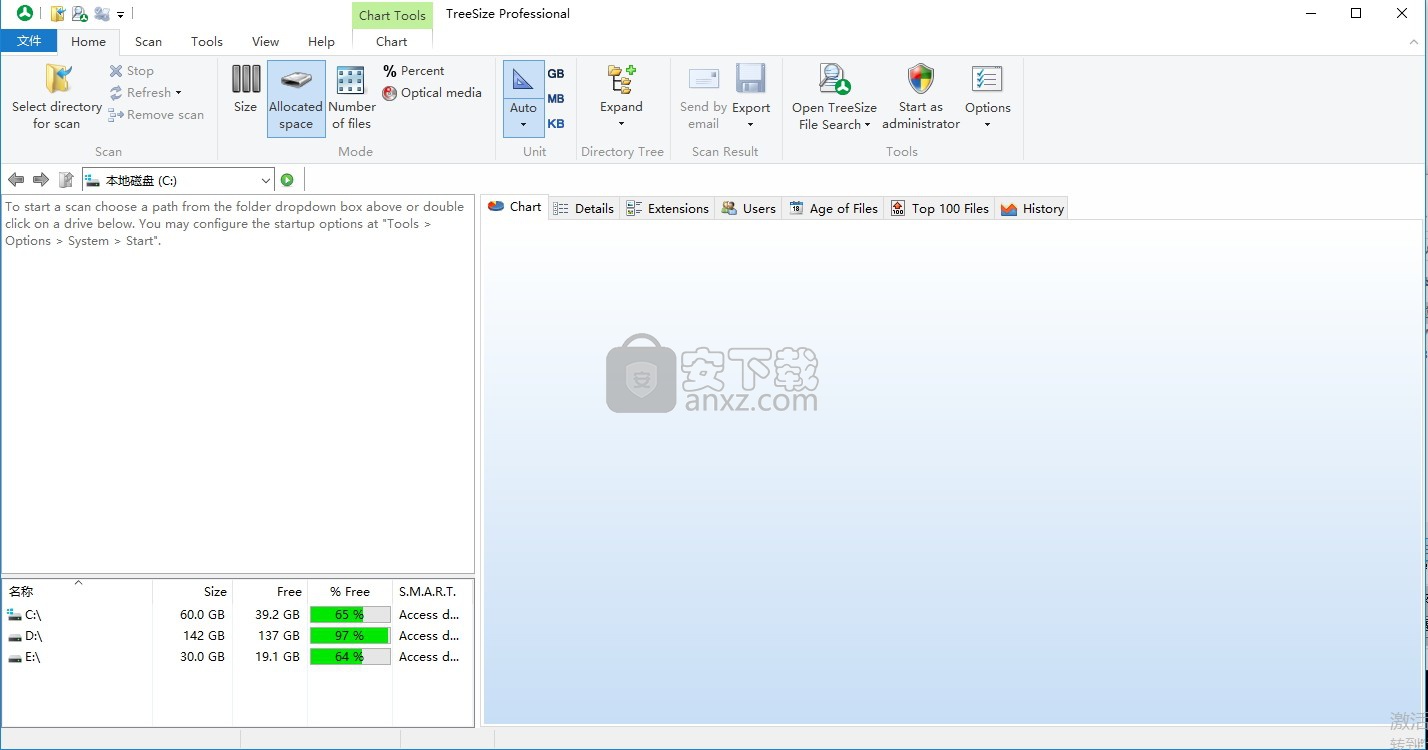Go forward with the right arrow

[41, 180]
